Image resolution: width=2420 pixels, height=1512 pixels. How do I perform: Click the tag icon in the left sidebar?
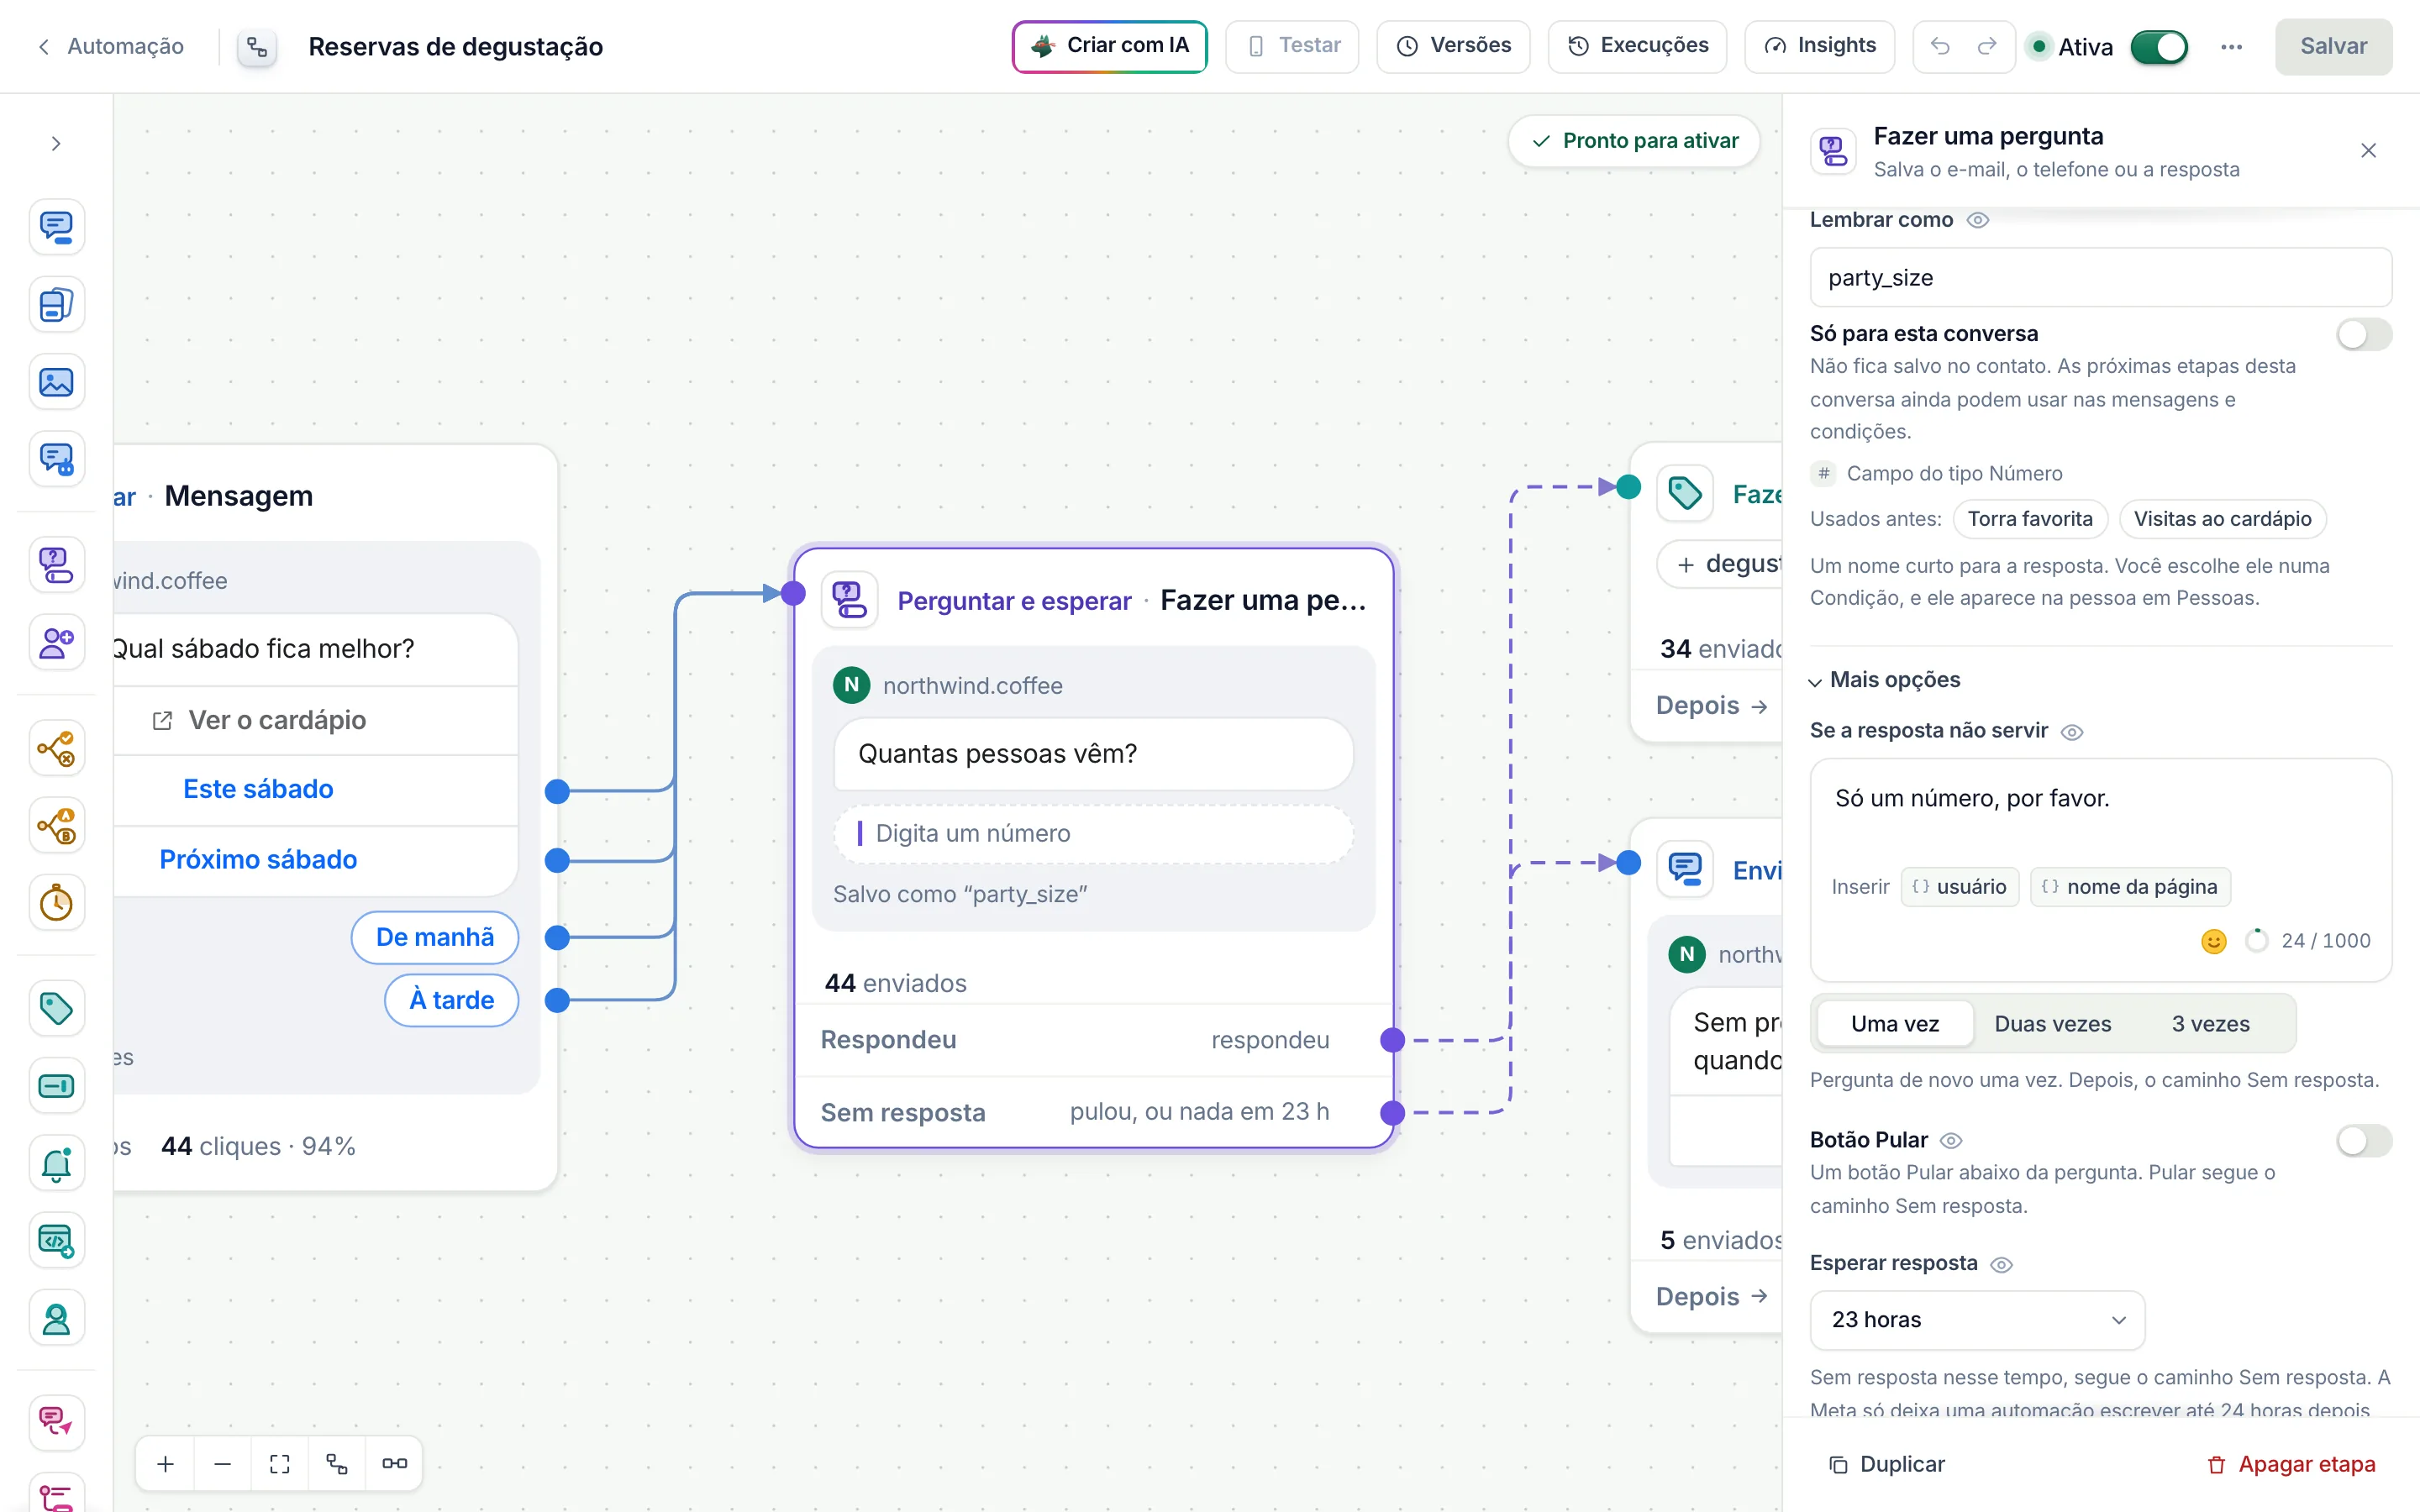point(56,1008)
